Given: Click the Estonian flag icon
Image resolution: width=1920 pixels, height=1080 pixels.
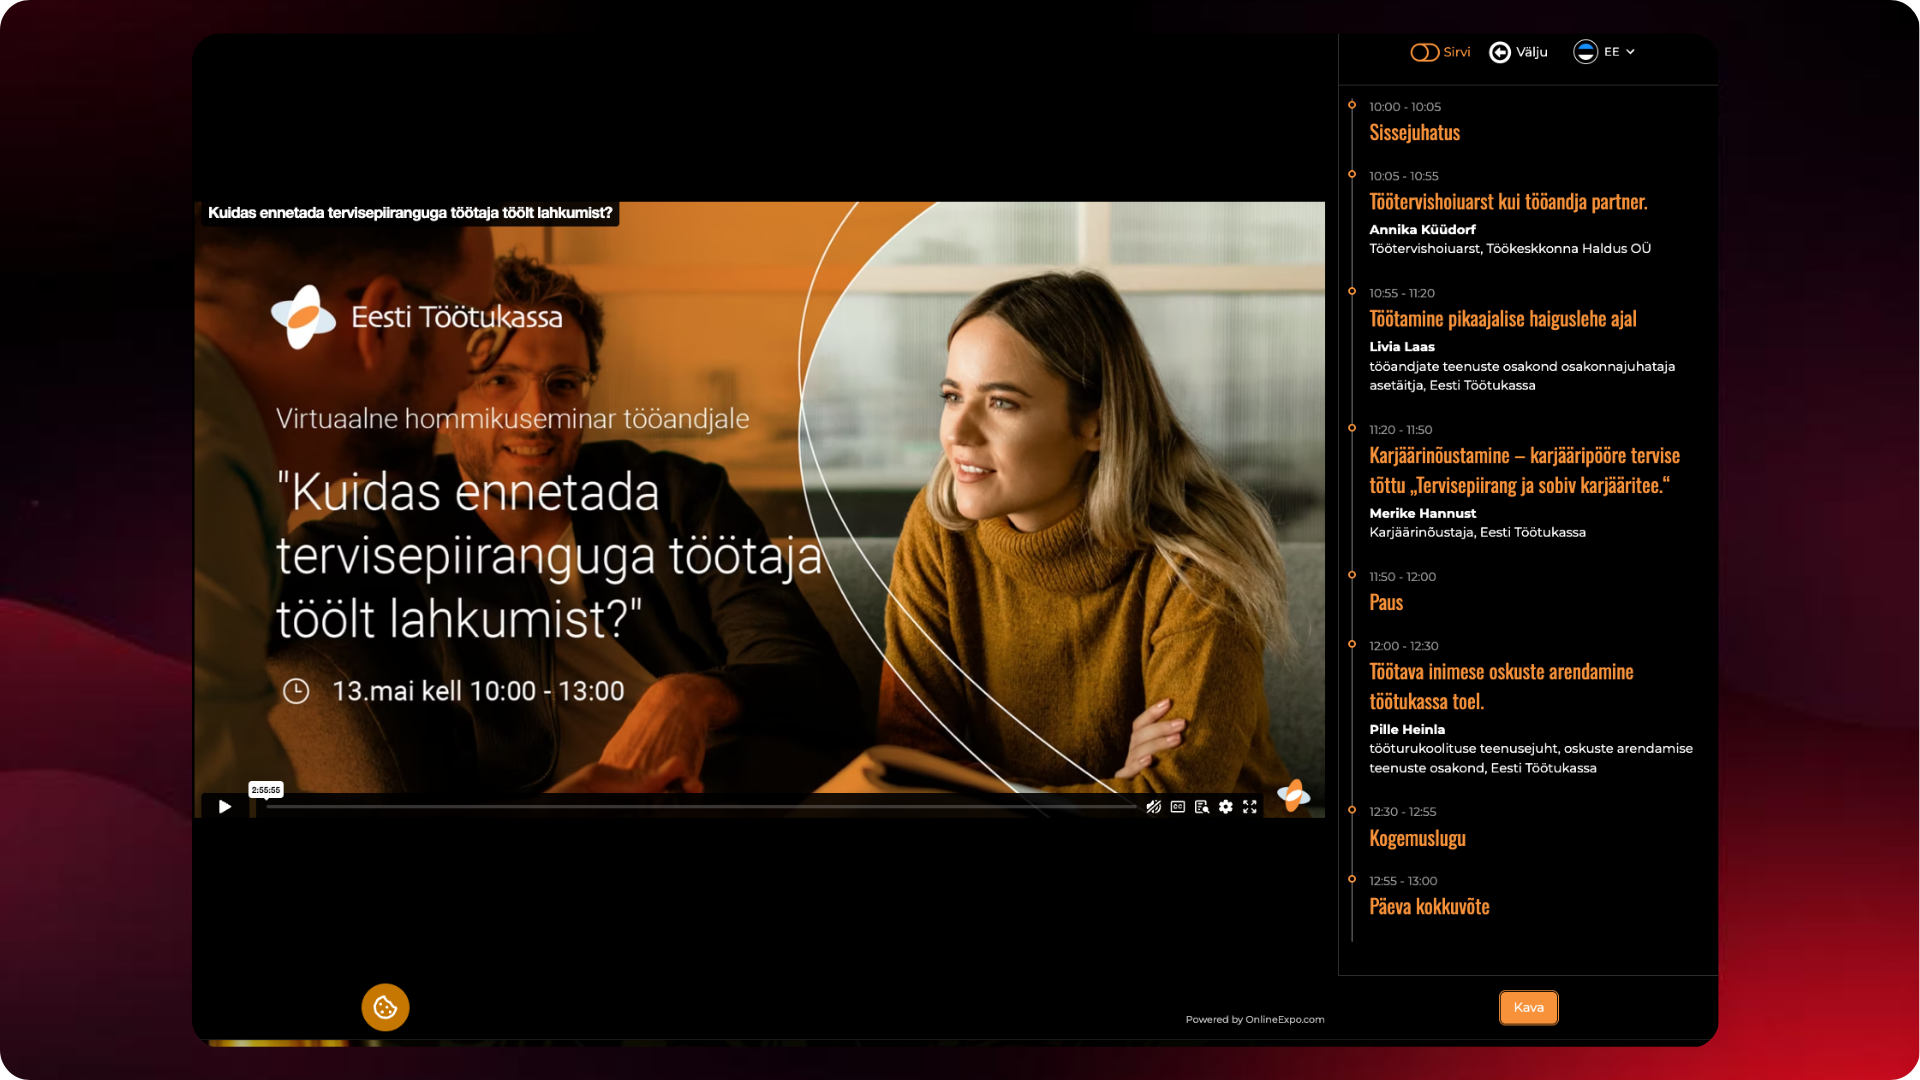Looking at the screenshot, I should (1585, 52).
